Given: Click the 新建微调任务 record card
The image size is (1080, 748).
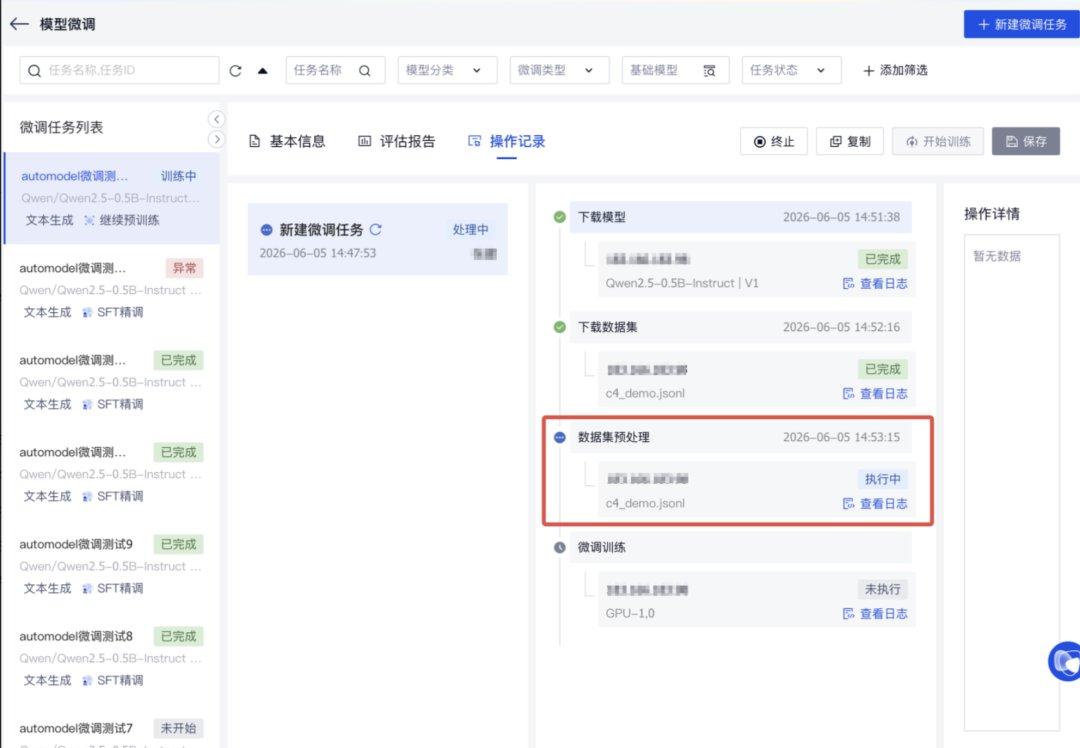Looking at the screenshot, I should point(377,239).
